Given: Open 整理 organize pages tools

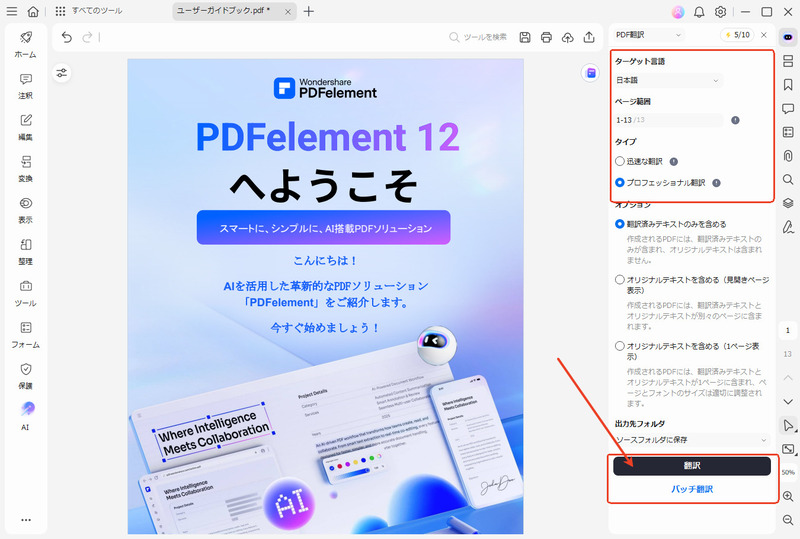Looking at the screenshot, I should point(26,252).
